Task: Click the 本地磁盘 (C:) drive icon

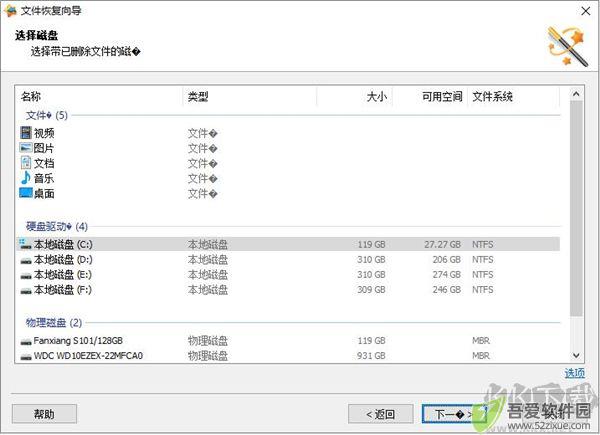Action: click(26, 244)
